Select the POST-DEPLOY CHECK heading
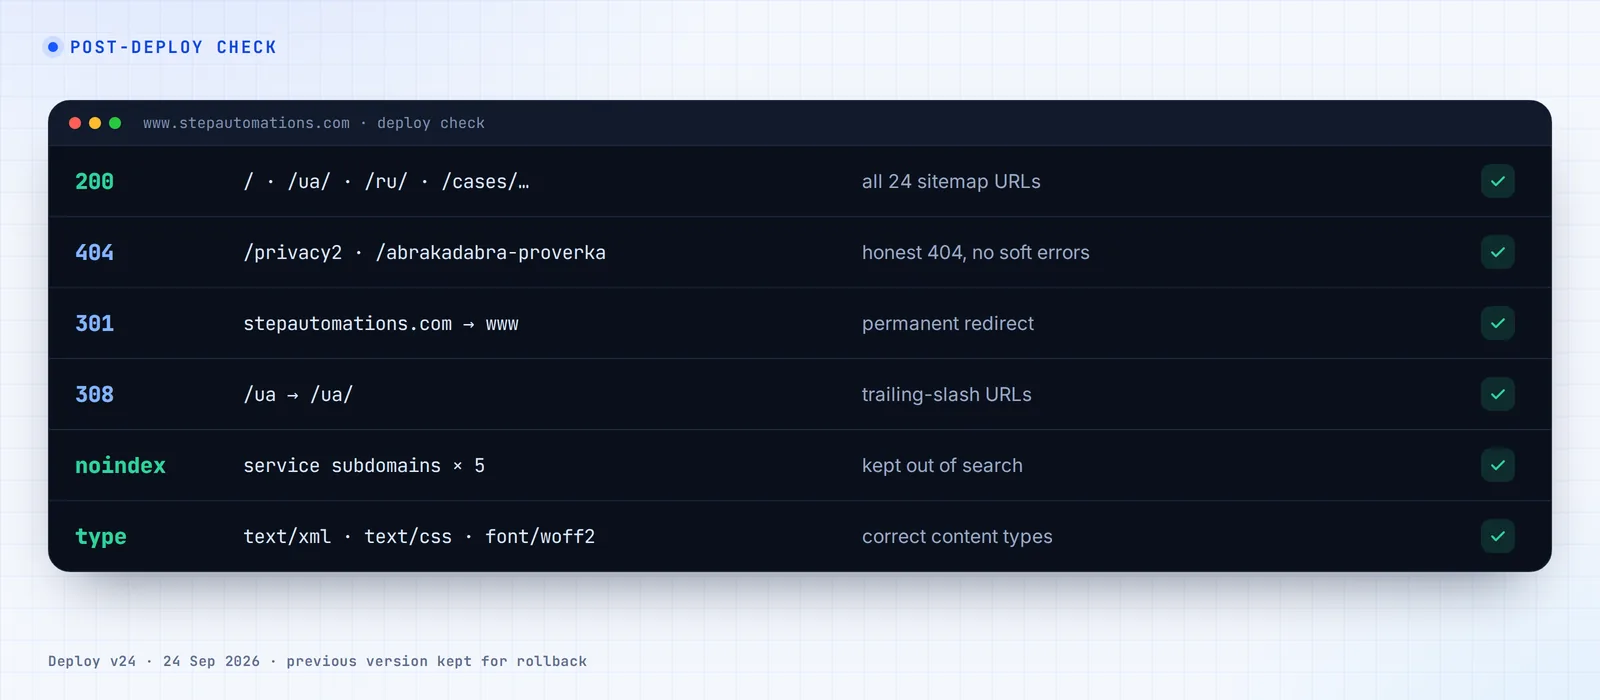 173,47
